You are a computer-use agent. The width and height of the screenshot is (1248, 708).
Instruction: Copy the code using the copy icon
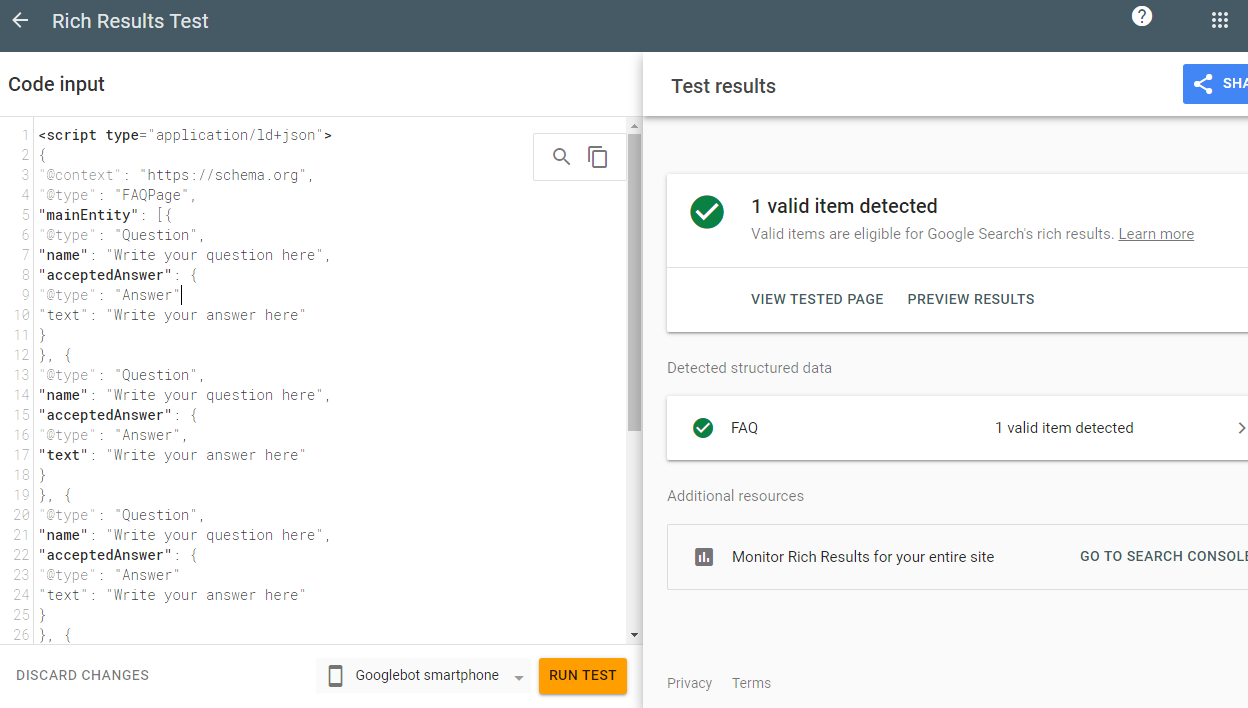[x=598, y=157]
